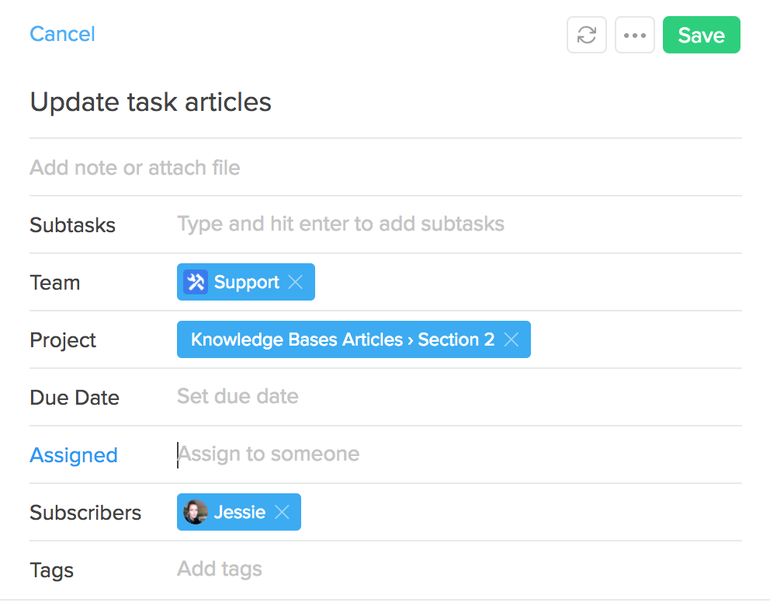Click the Update task articles title
The width and height of the screenshot is (770, 613).
[x=151, y=102]
